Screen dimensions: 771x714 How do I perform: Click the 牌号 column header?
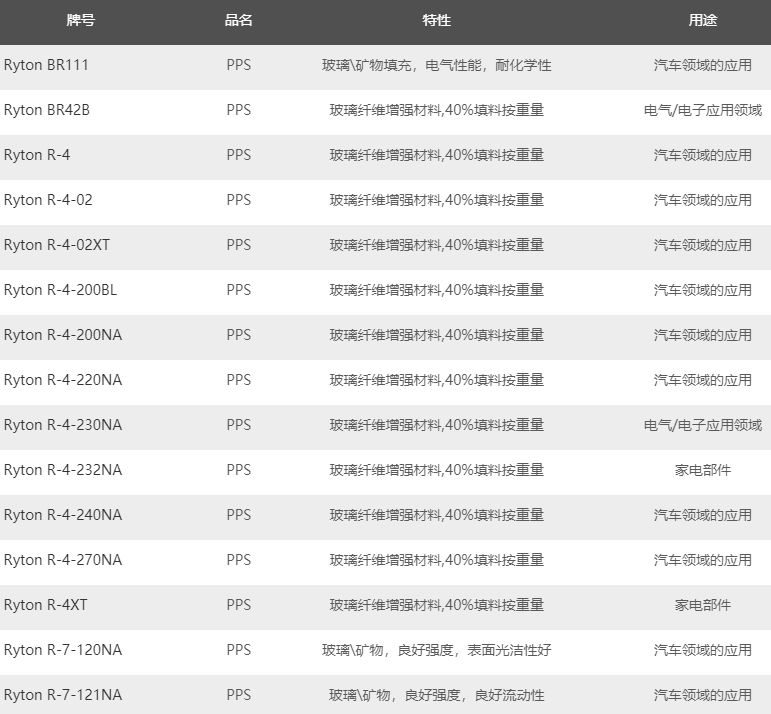(80, 20)
